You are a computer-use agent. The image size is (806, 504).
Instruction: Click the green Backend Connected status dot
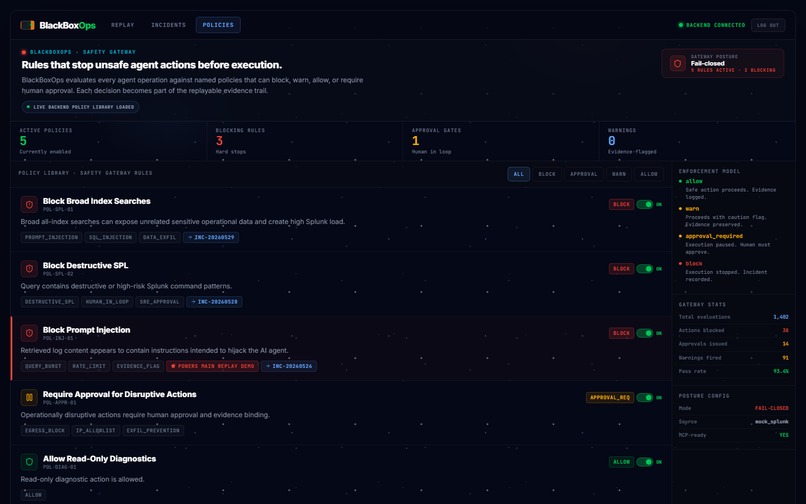[681, 25]
